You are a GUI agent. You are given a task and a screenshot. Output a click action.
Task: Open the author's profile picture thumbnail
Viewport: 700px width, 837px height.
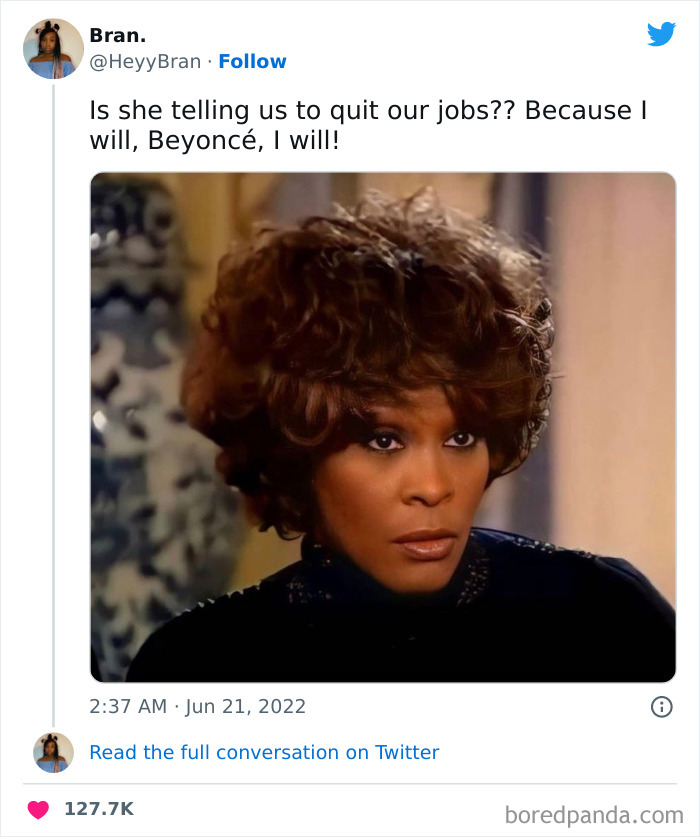click(x=52, y=47)
